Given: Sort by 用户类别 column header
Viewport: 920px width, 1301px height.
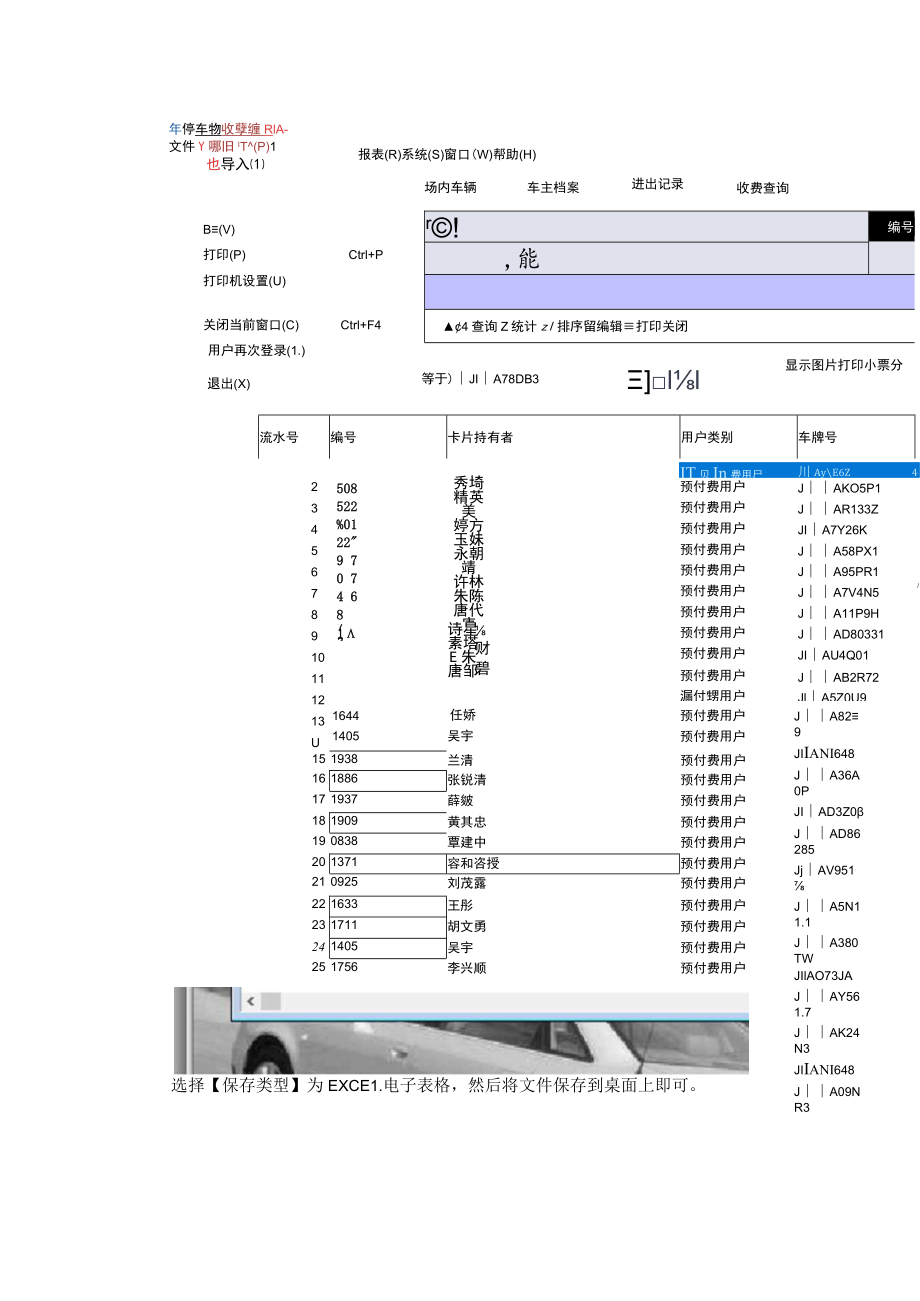Looking at the screenshot, I should (x=707, y=437).
